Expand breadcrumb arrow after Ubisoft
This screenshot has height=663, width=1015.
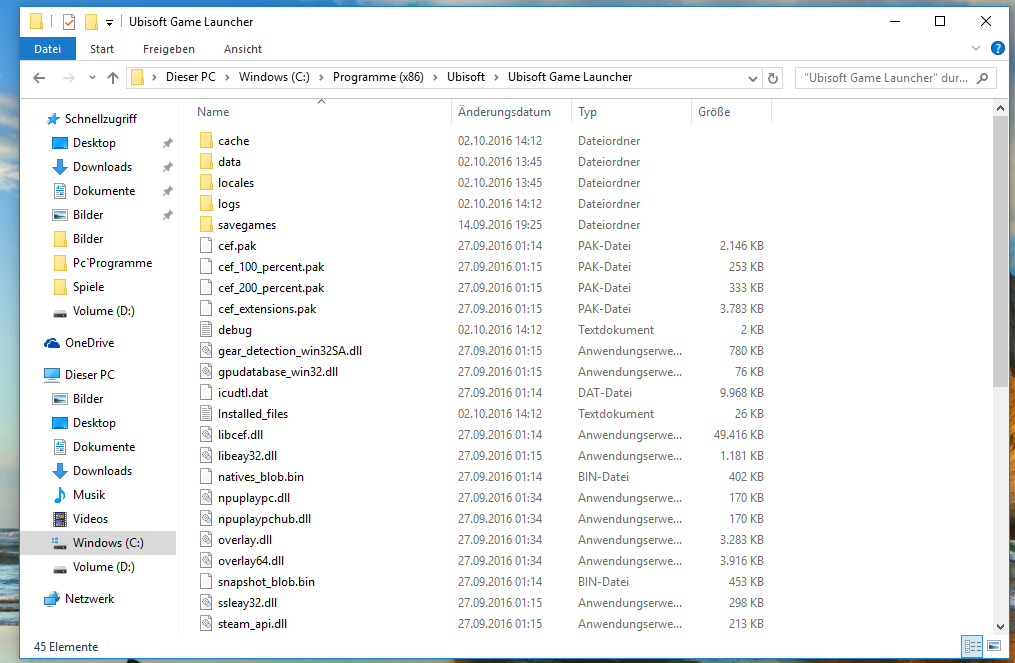496,78
